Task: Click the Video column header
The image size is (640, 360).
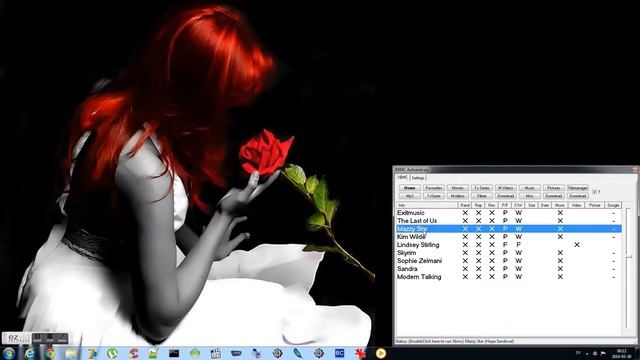Action: point(577,205)
